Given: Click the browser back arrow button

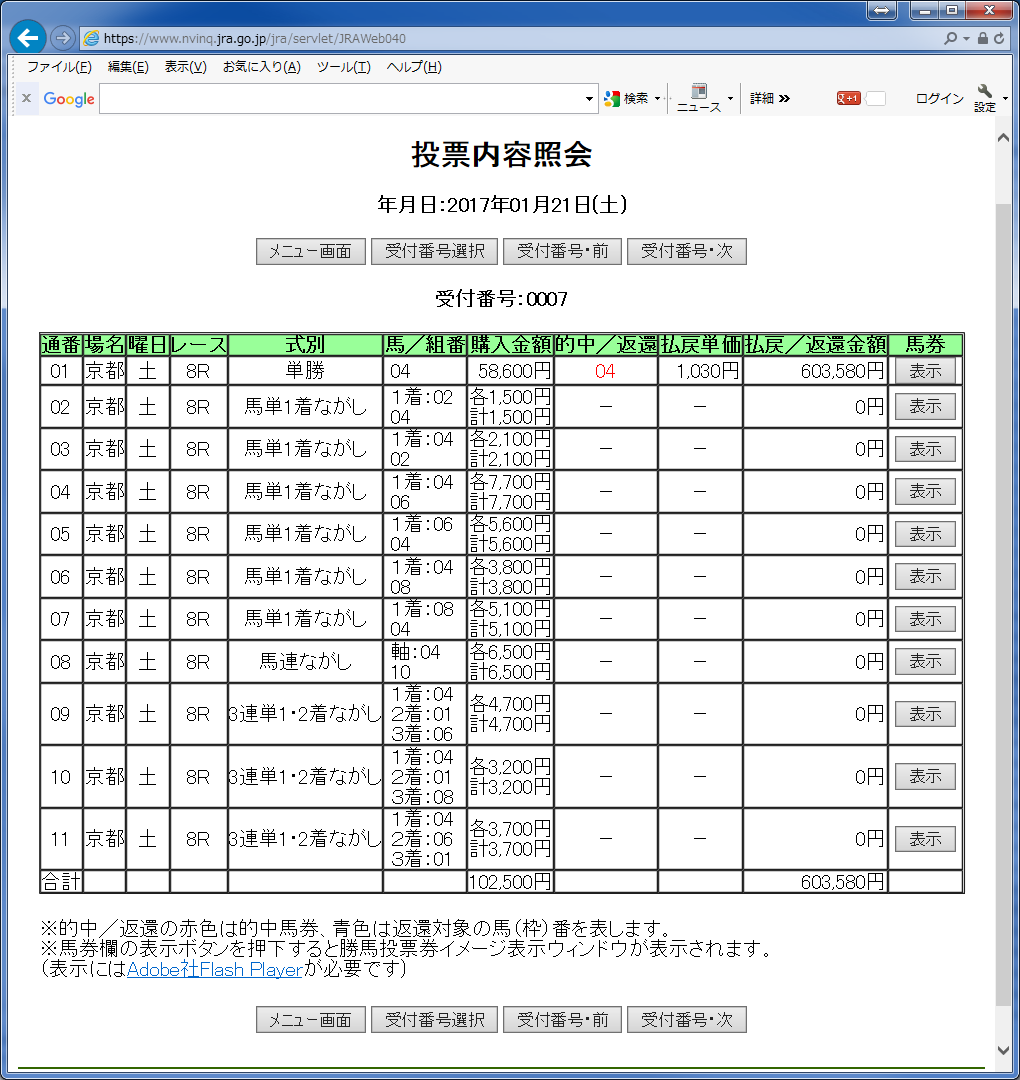Looking at the screenshot, I should pyautogui.click(x=28, y=37).
